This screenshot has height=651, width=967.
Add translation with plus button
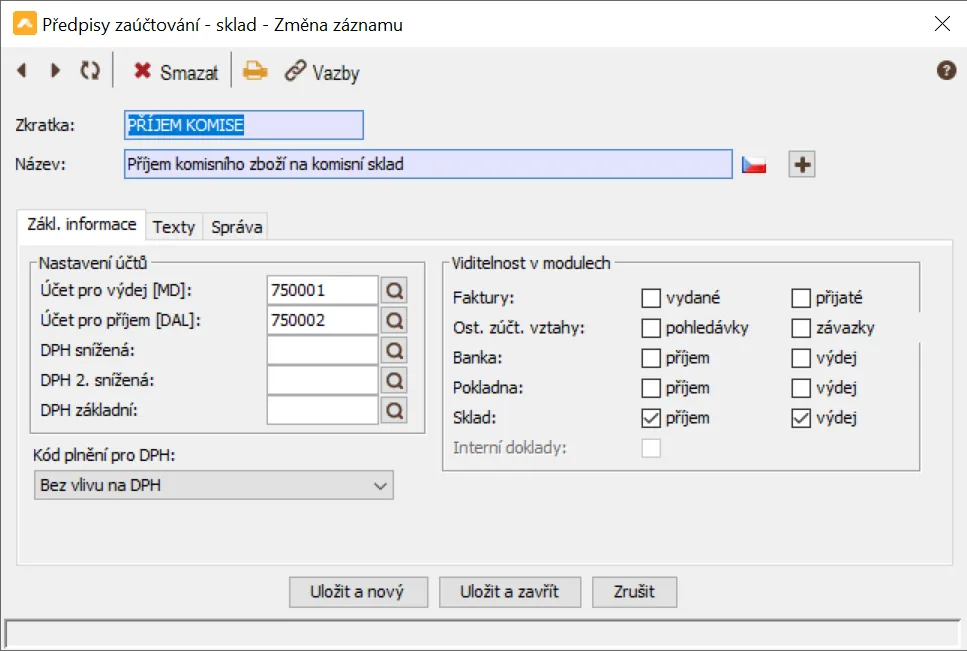point(802,165)
